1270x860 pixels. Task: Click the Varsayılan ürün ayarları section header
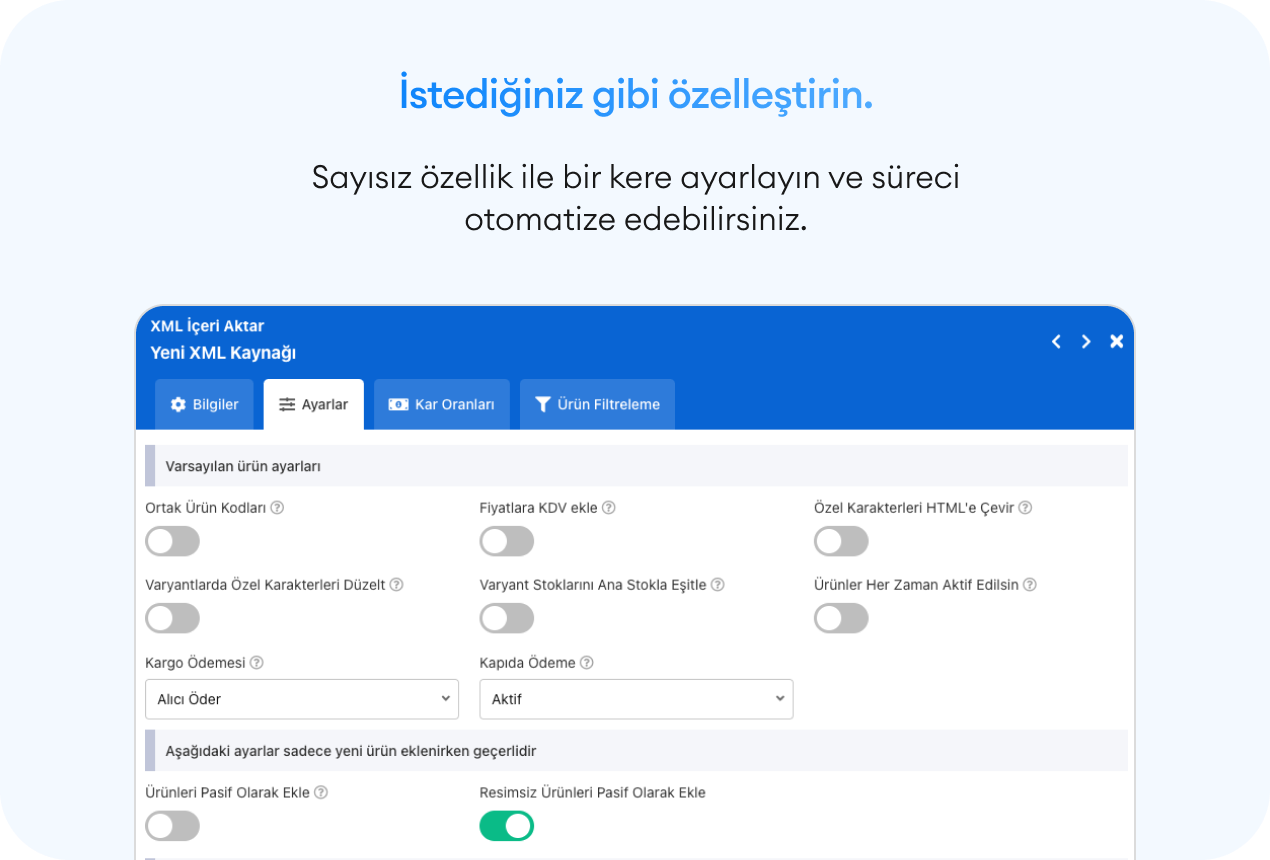(x=636, y=466)
